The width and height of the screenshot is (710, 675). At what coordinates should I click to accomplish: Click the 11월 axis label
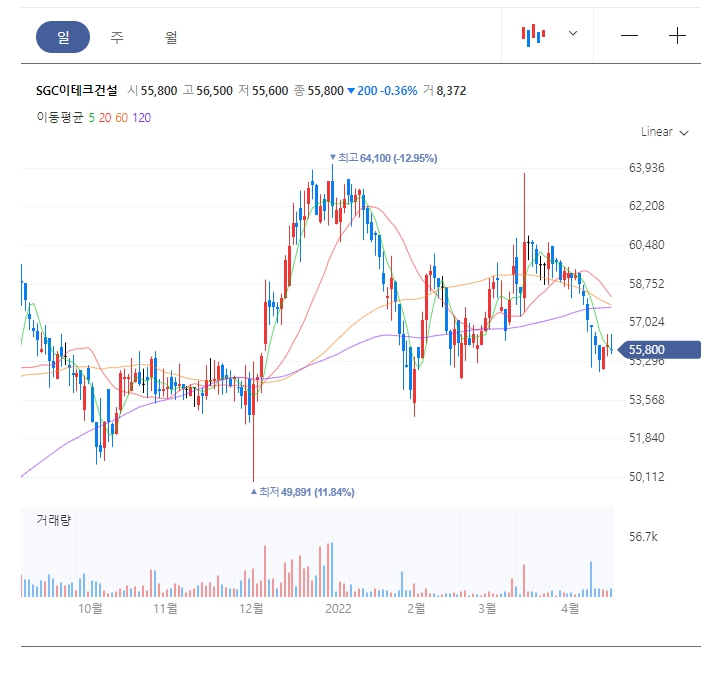165,608
